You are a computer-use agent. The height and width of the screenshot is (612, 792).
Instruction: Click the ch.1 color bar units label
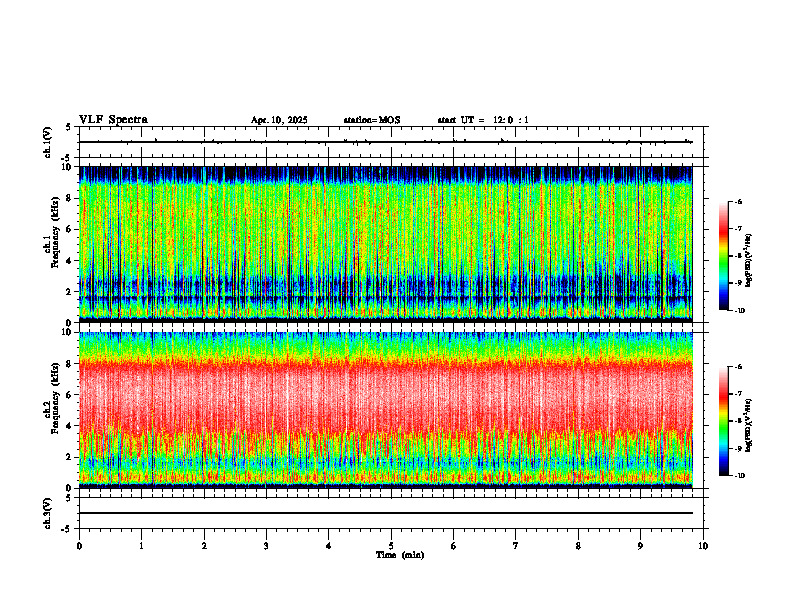click(x=749, y=261)
